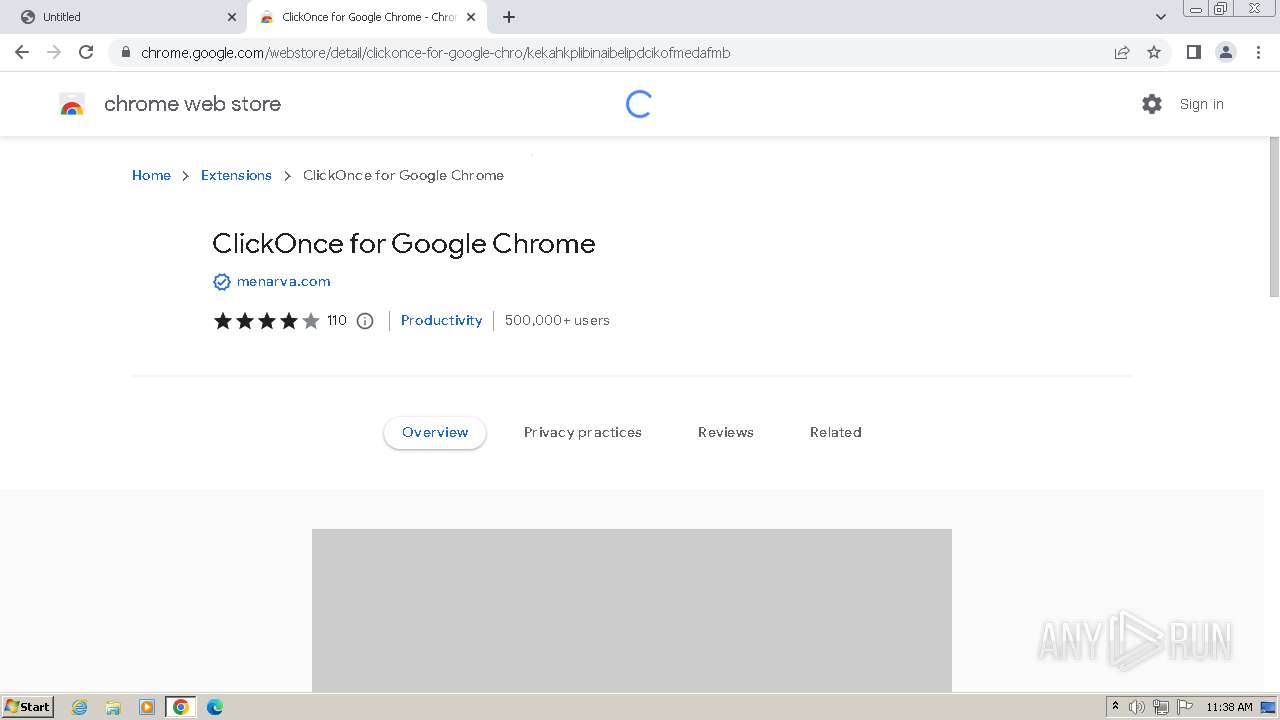Image resolution: width=1280 pixels, height=720 pixels.
Task: Select the Privacy practices tab
Action: (x=583, y=432)
